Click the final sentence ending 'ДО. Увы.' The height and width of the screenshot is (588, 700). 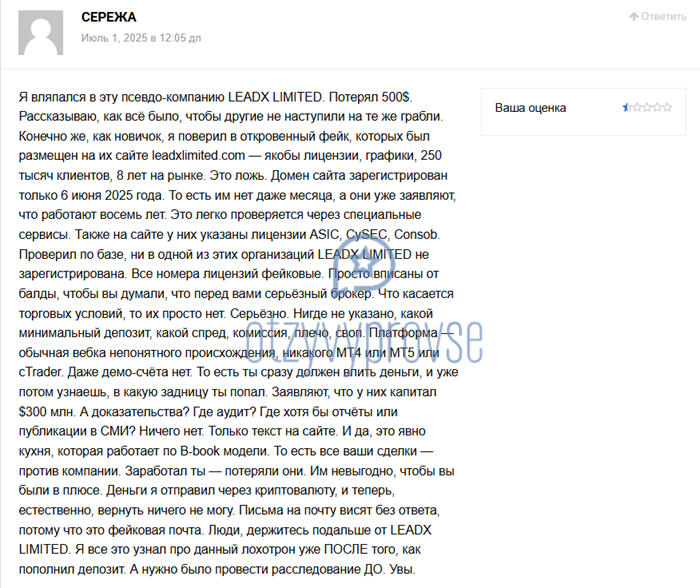click(x=273, y=569)
